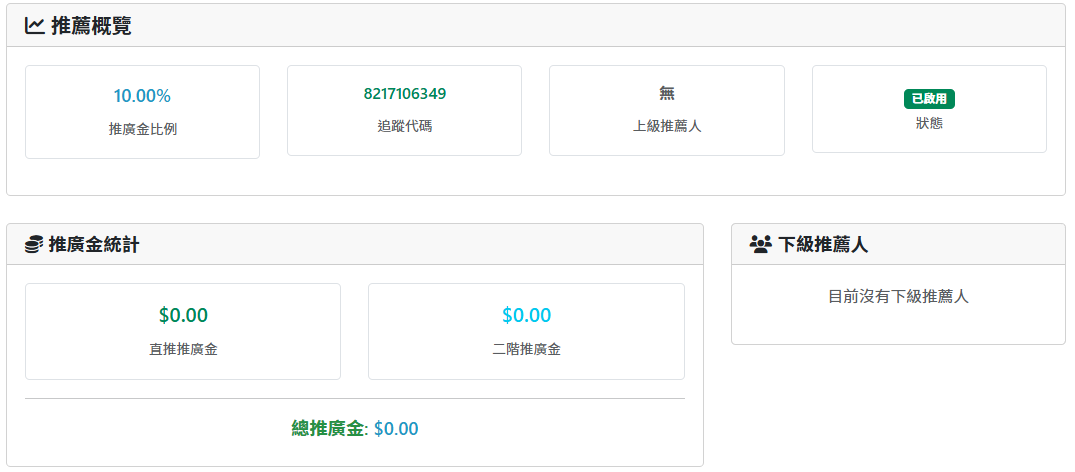Viewport: 1075px width, 472px height.
Task: Click the 直推推廣金 label
Action: [x=183, y=350]
